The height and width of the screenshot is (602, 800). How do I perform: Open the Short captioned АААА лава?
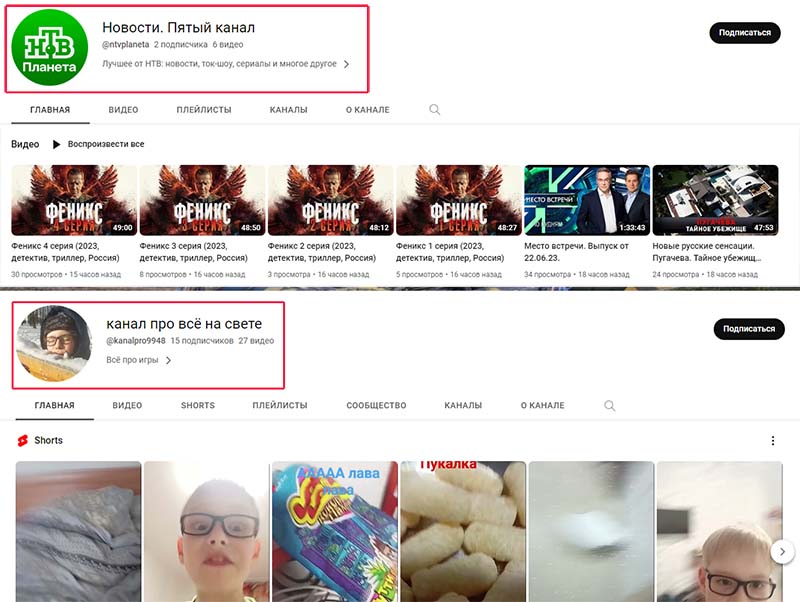pos(335,532)
